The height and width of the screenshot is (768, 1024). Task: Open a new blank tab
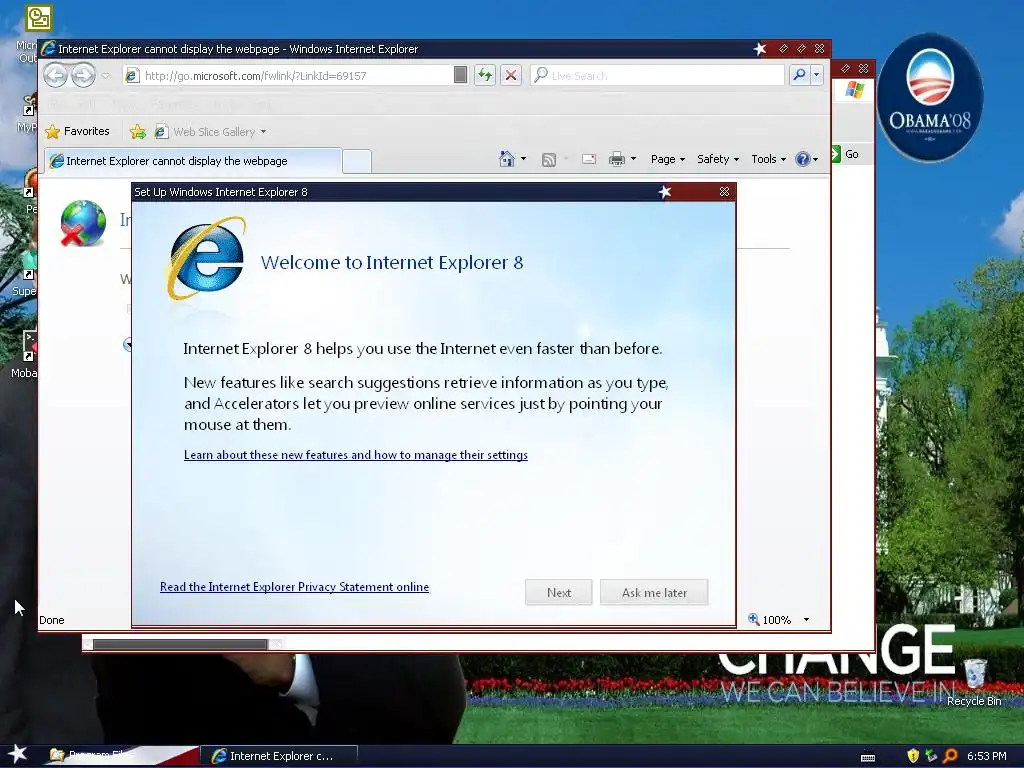click(x=357, y=161)
